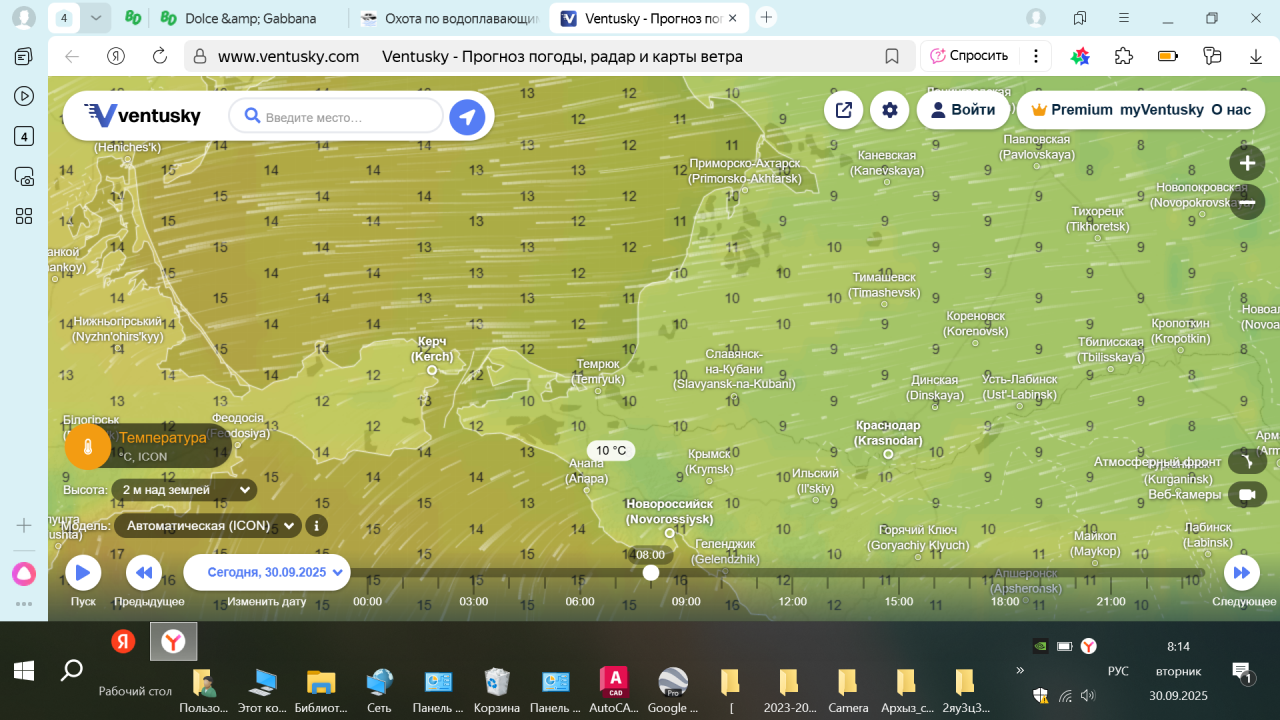The width and height of the screenshot is (1280, 720).
Task: Click Novorossiysk city marker on map
Action: point(670,533)
